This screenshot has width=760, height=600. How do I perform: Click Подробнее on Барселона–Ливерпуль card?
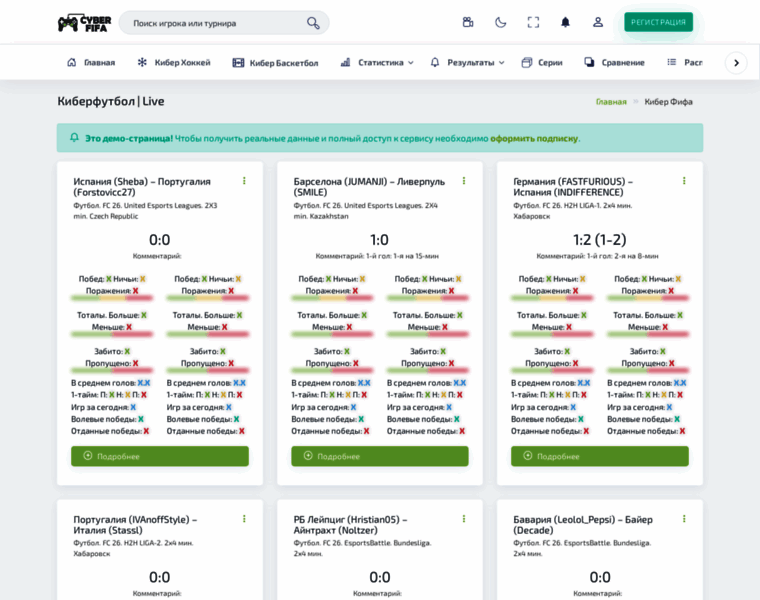tap(380, 456)
